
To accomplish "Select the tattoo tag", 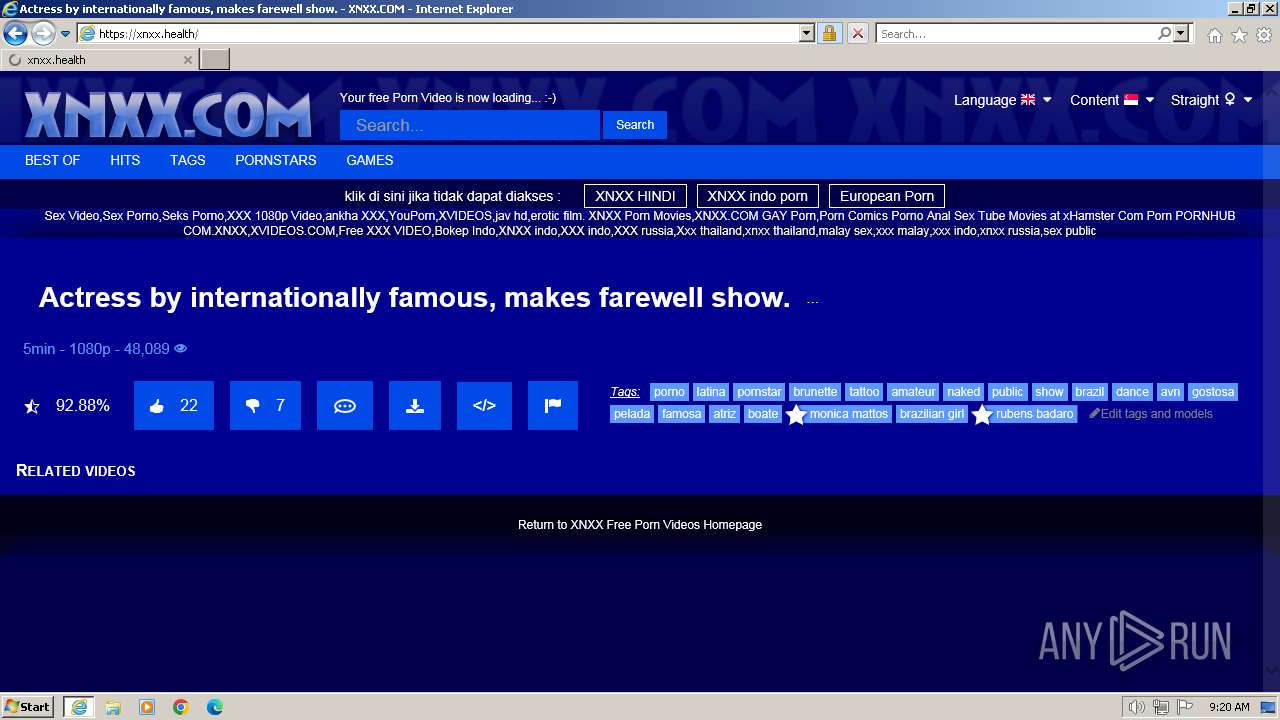I will tap(864, 392).
